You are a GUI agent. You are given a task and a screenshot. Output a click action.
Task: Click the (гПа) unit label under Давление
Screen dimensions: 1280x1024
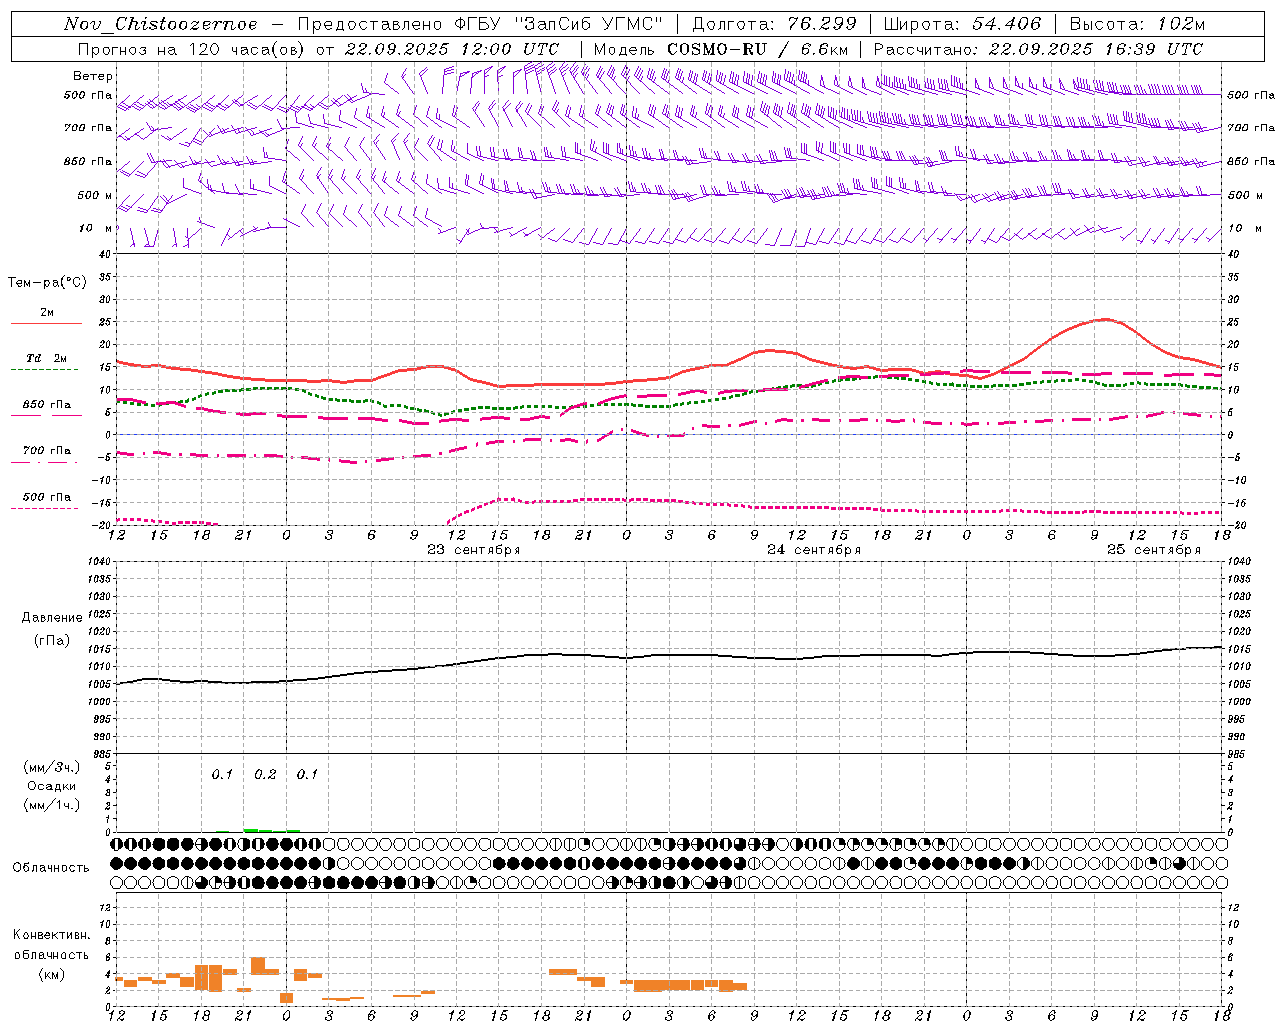(x=52, y=640)
